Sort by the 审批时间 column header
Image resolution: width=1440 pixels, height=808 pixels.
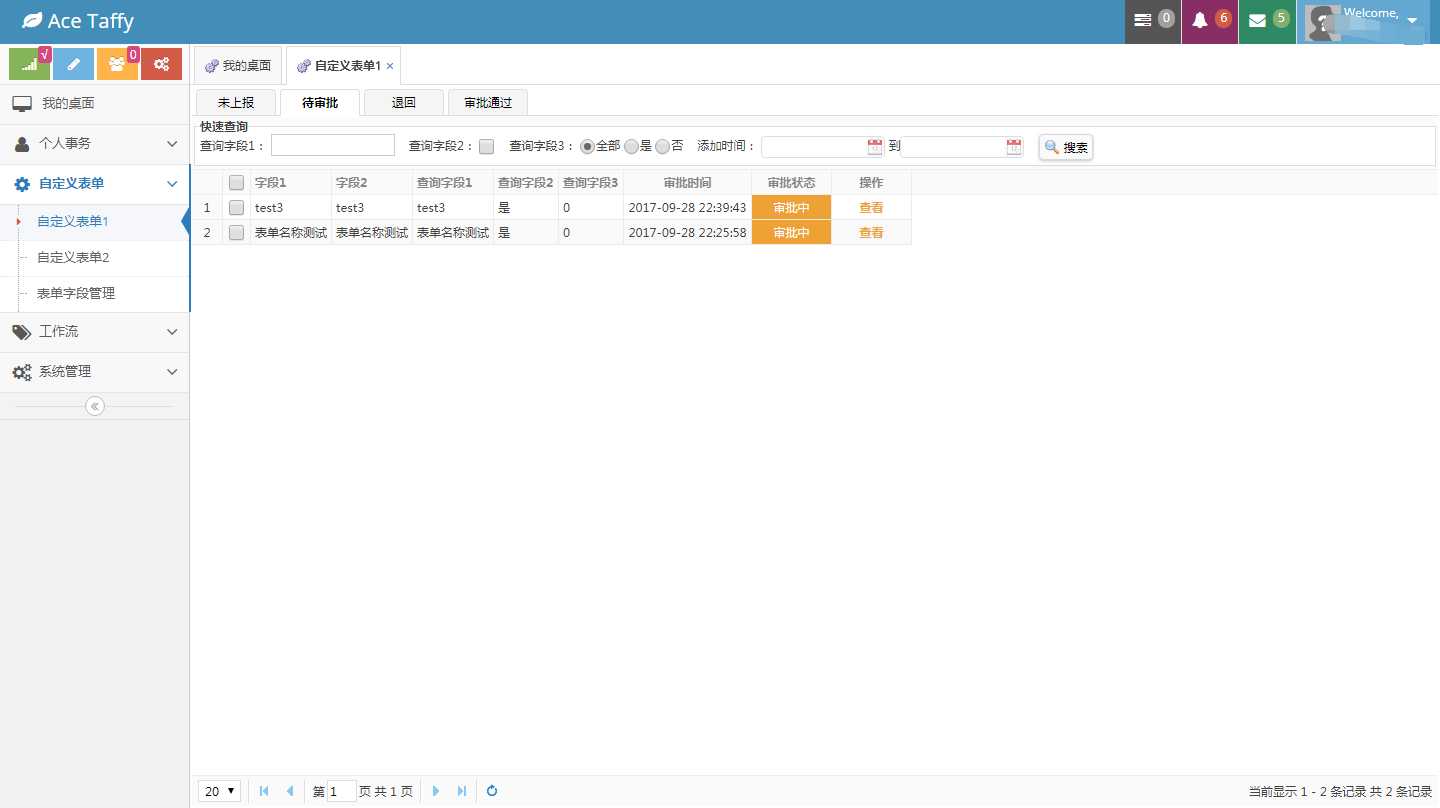pyautogui.click(x=687, y=182)
